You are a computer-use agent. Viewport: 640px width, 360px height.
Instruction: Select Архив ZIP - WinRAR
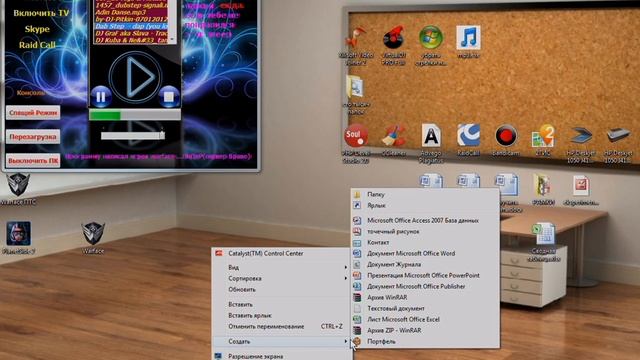pyautogui.click(x=425, y=331)
